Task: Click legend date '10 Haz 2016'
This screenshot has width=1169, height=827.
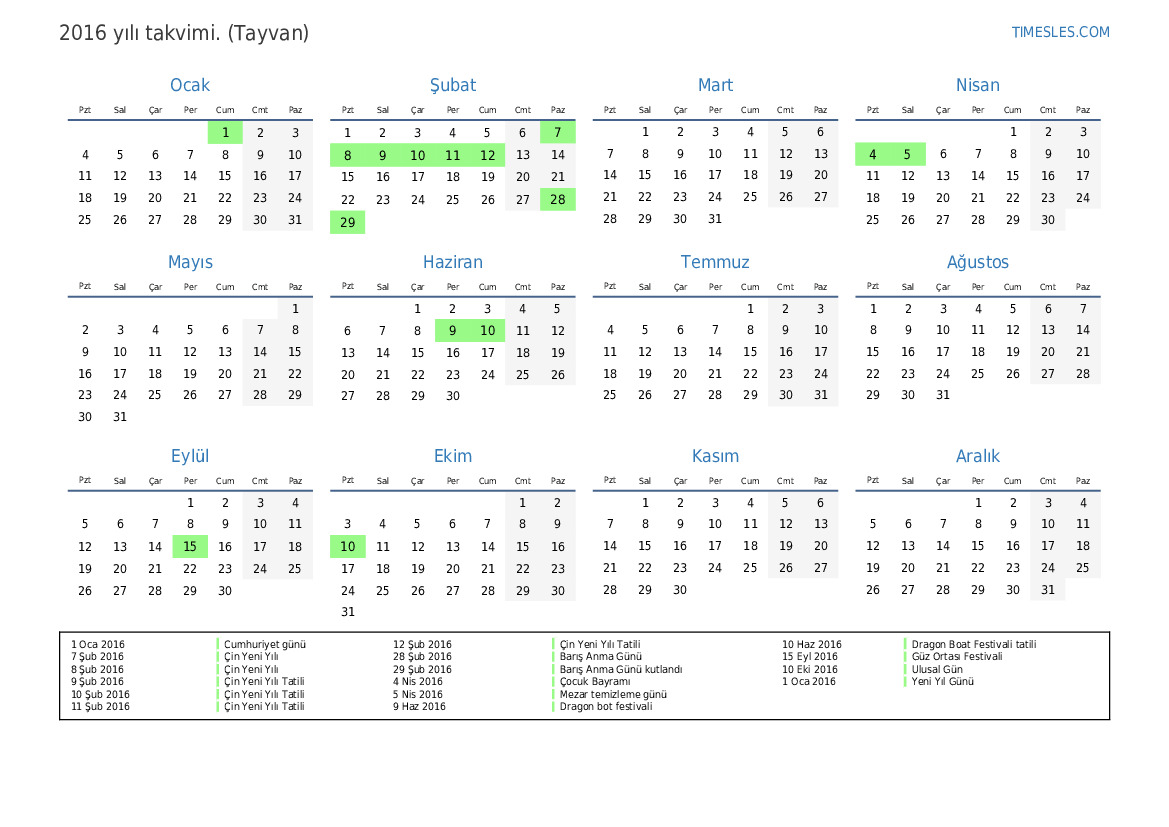Action: [811, 644]
